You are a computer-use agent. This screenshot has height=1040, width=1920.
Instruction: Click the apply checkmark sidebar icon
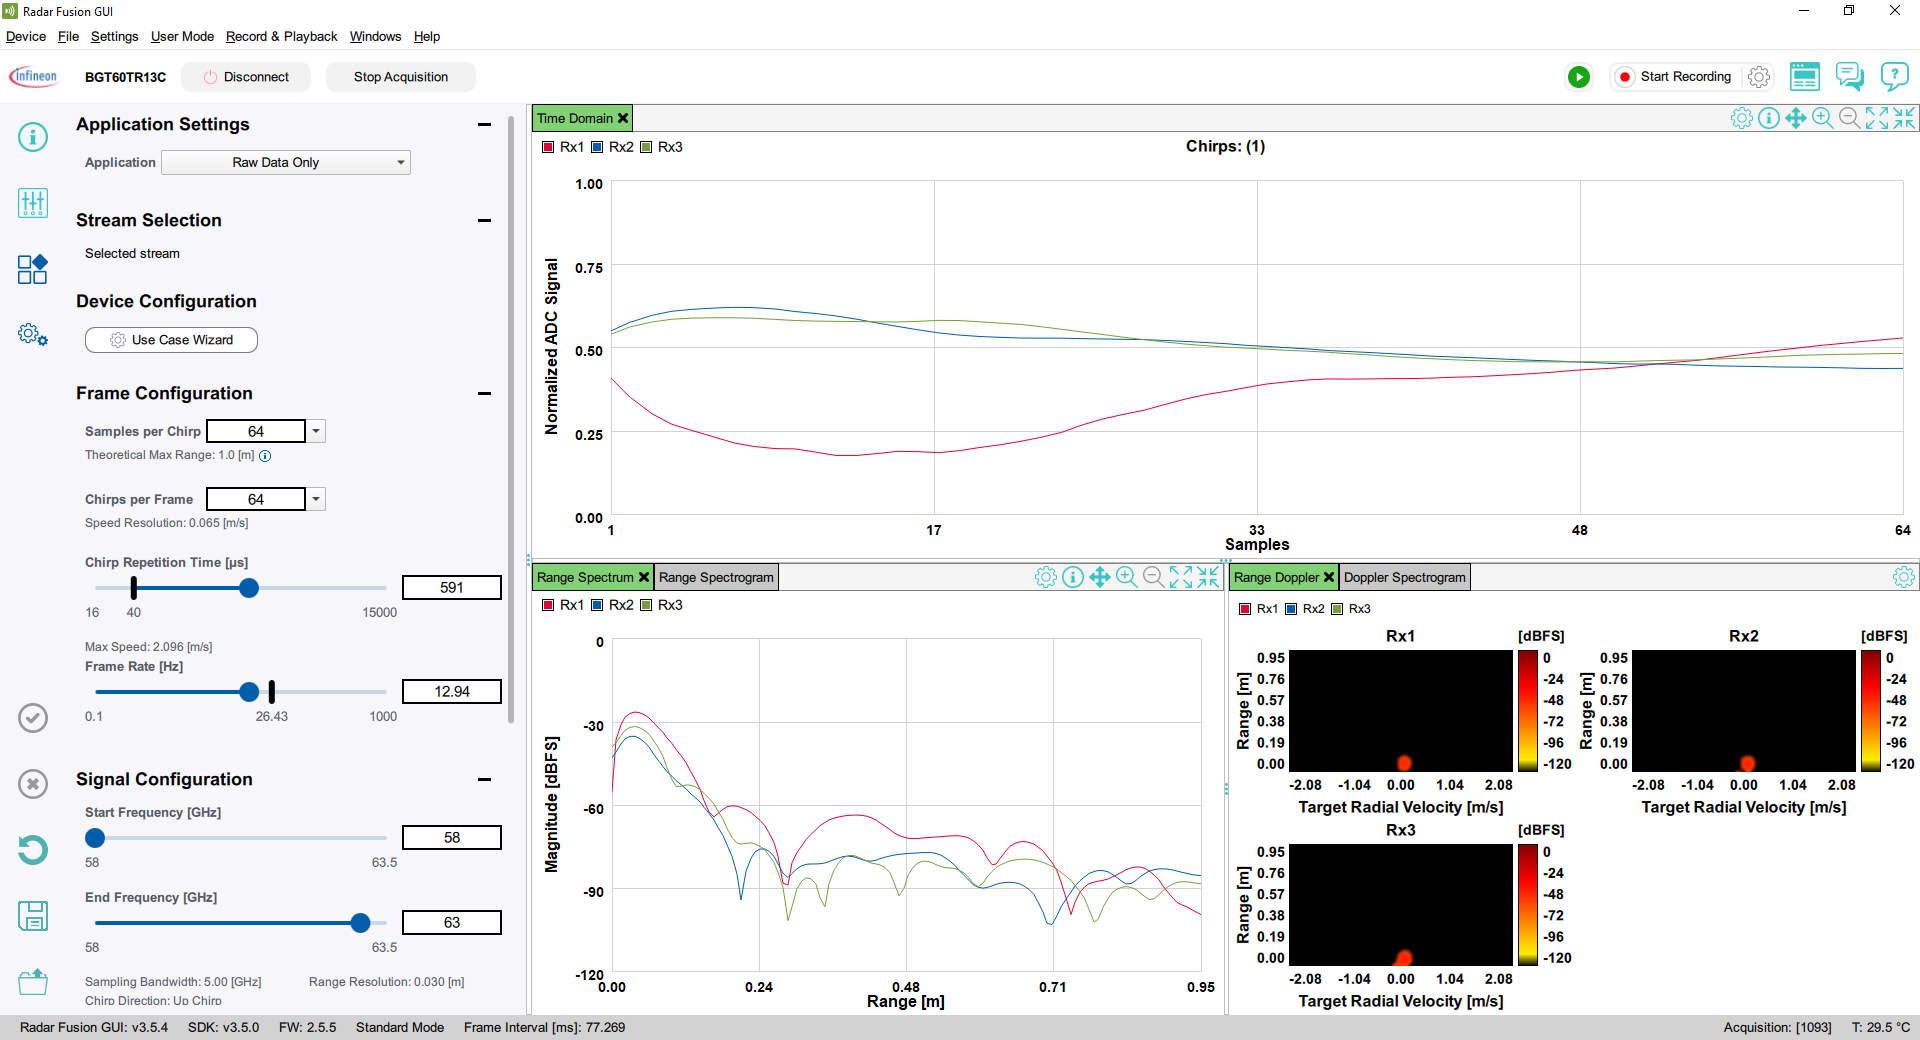33,718
